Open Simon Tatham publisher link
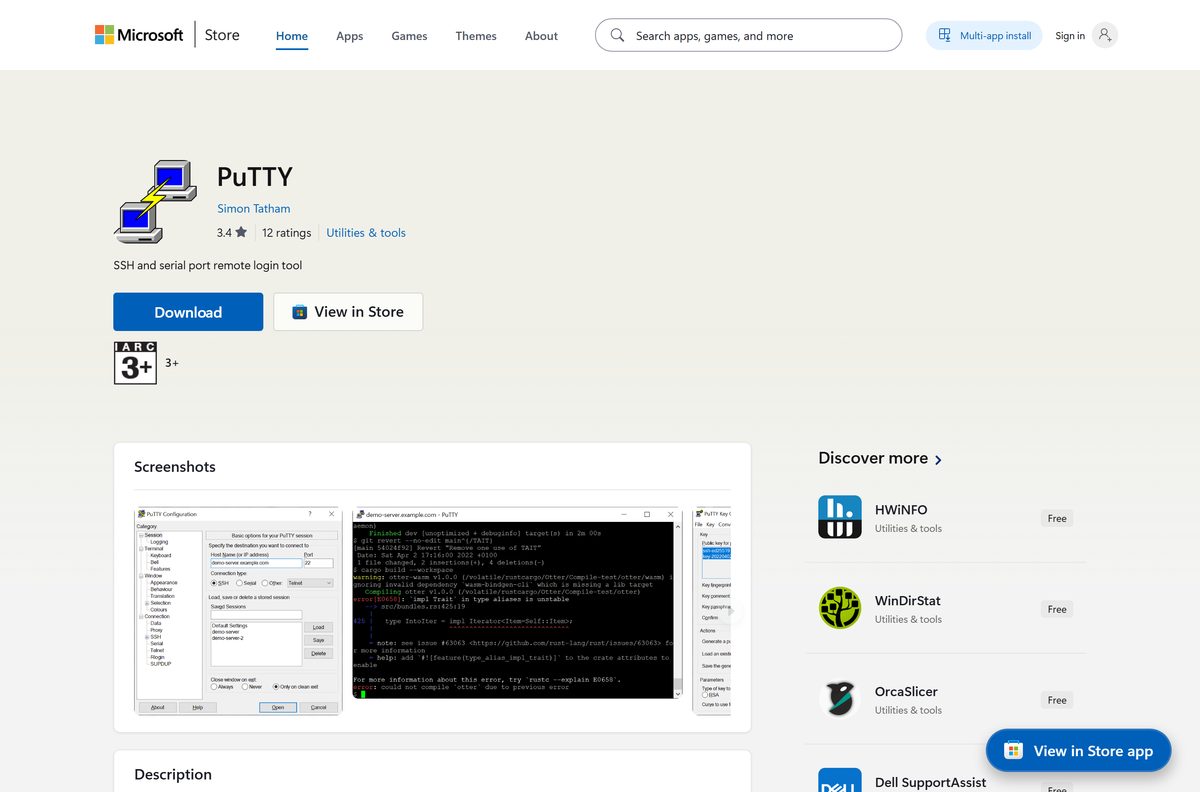 coord(254,208)
